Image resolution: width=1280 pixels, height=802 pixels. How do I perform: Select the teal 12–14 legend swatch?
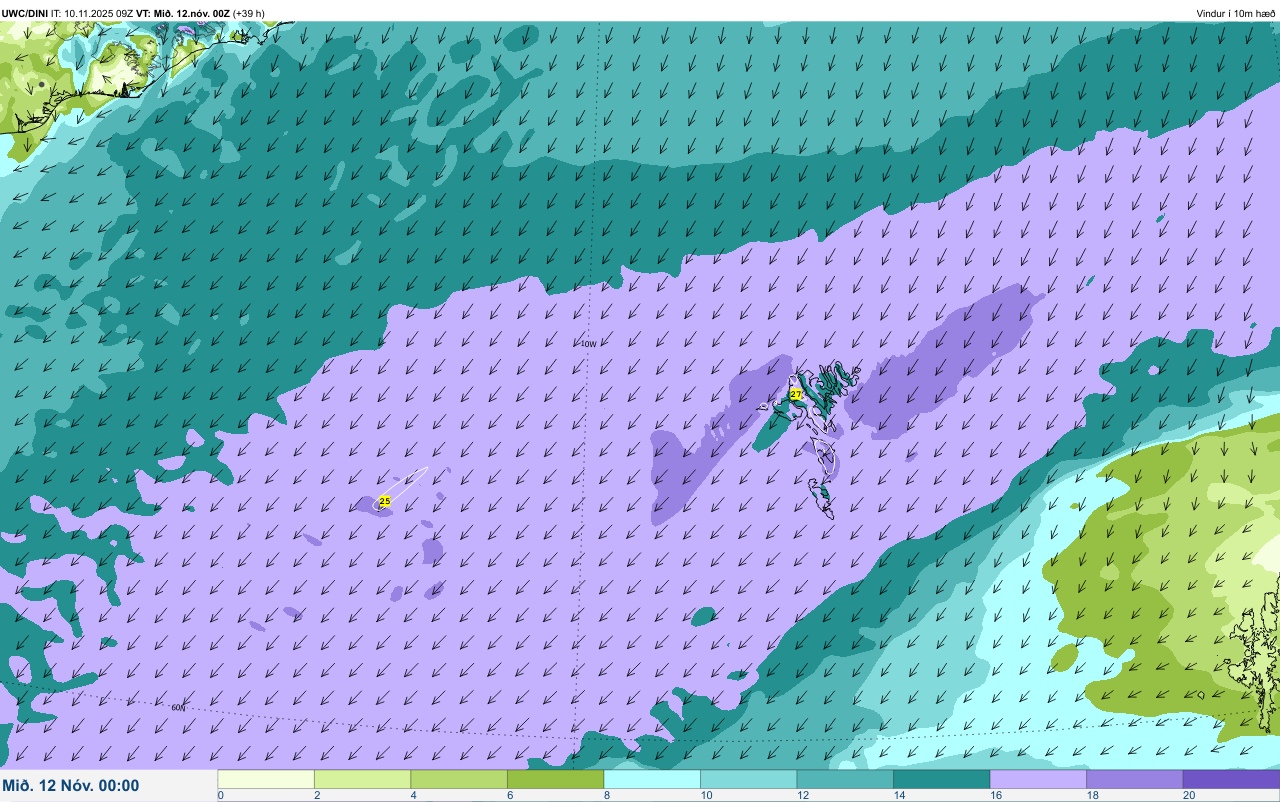click(x=845, y=779)
